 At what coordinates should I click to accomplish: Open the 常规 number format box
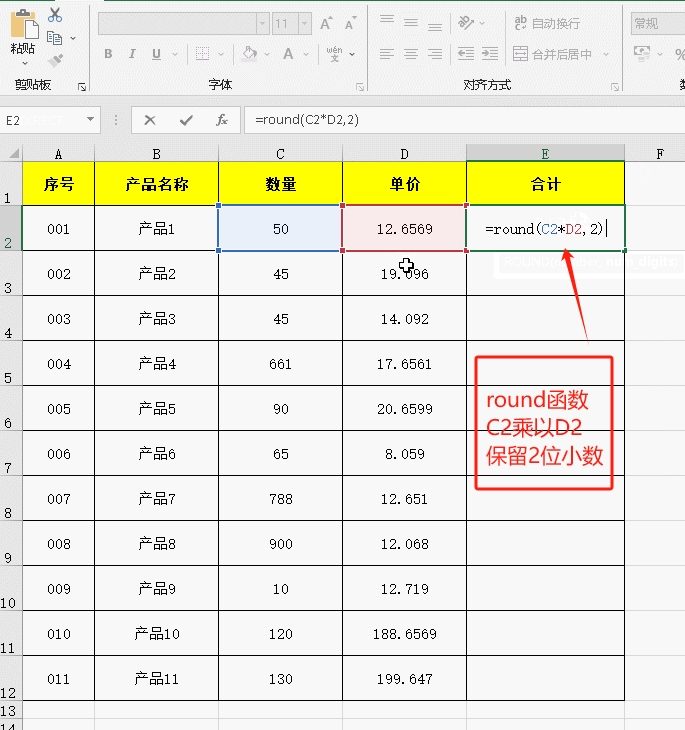tap(658, 24)
